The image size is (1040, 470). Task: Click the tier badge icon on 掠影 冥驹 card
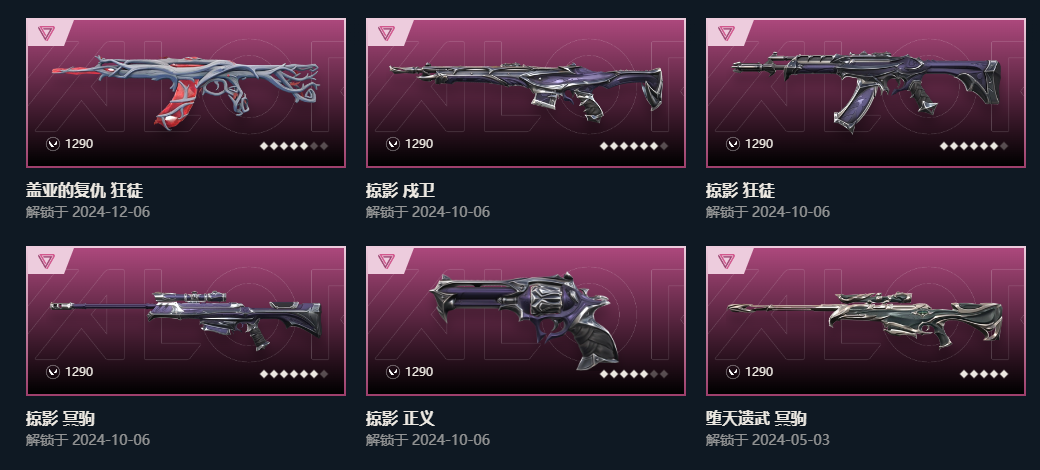click(x=46, y=261)
